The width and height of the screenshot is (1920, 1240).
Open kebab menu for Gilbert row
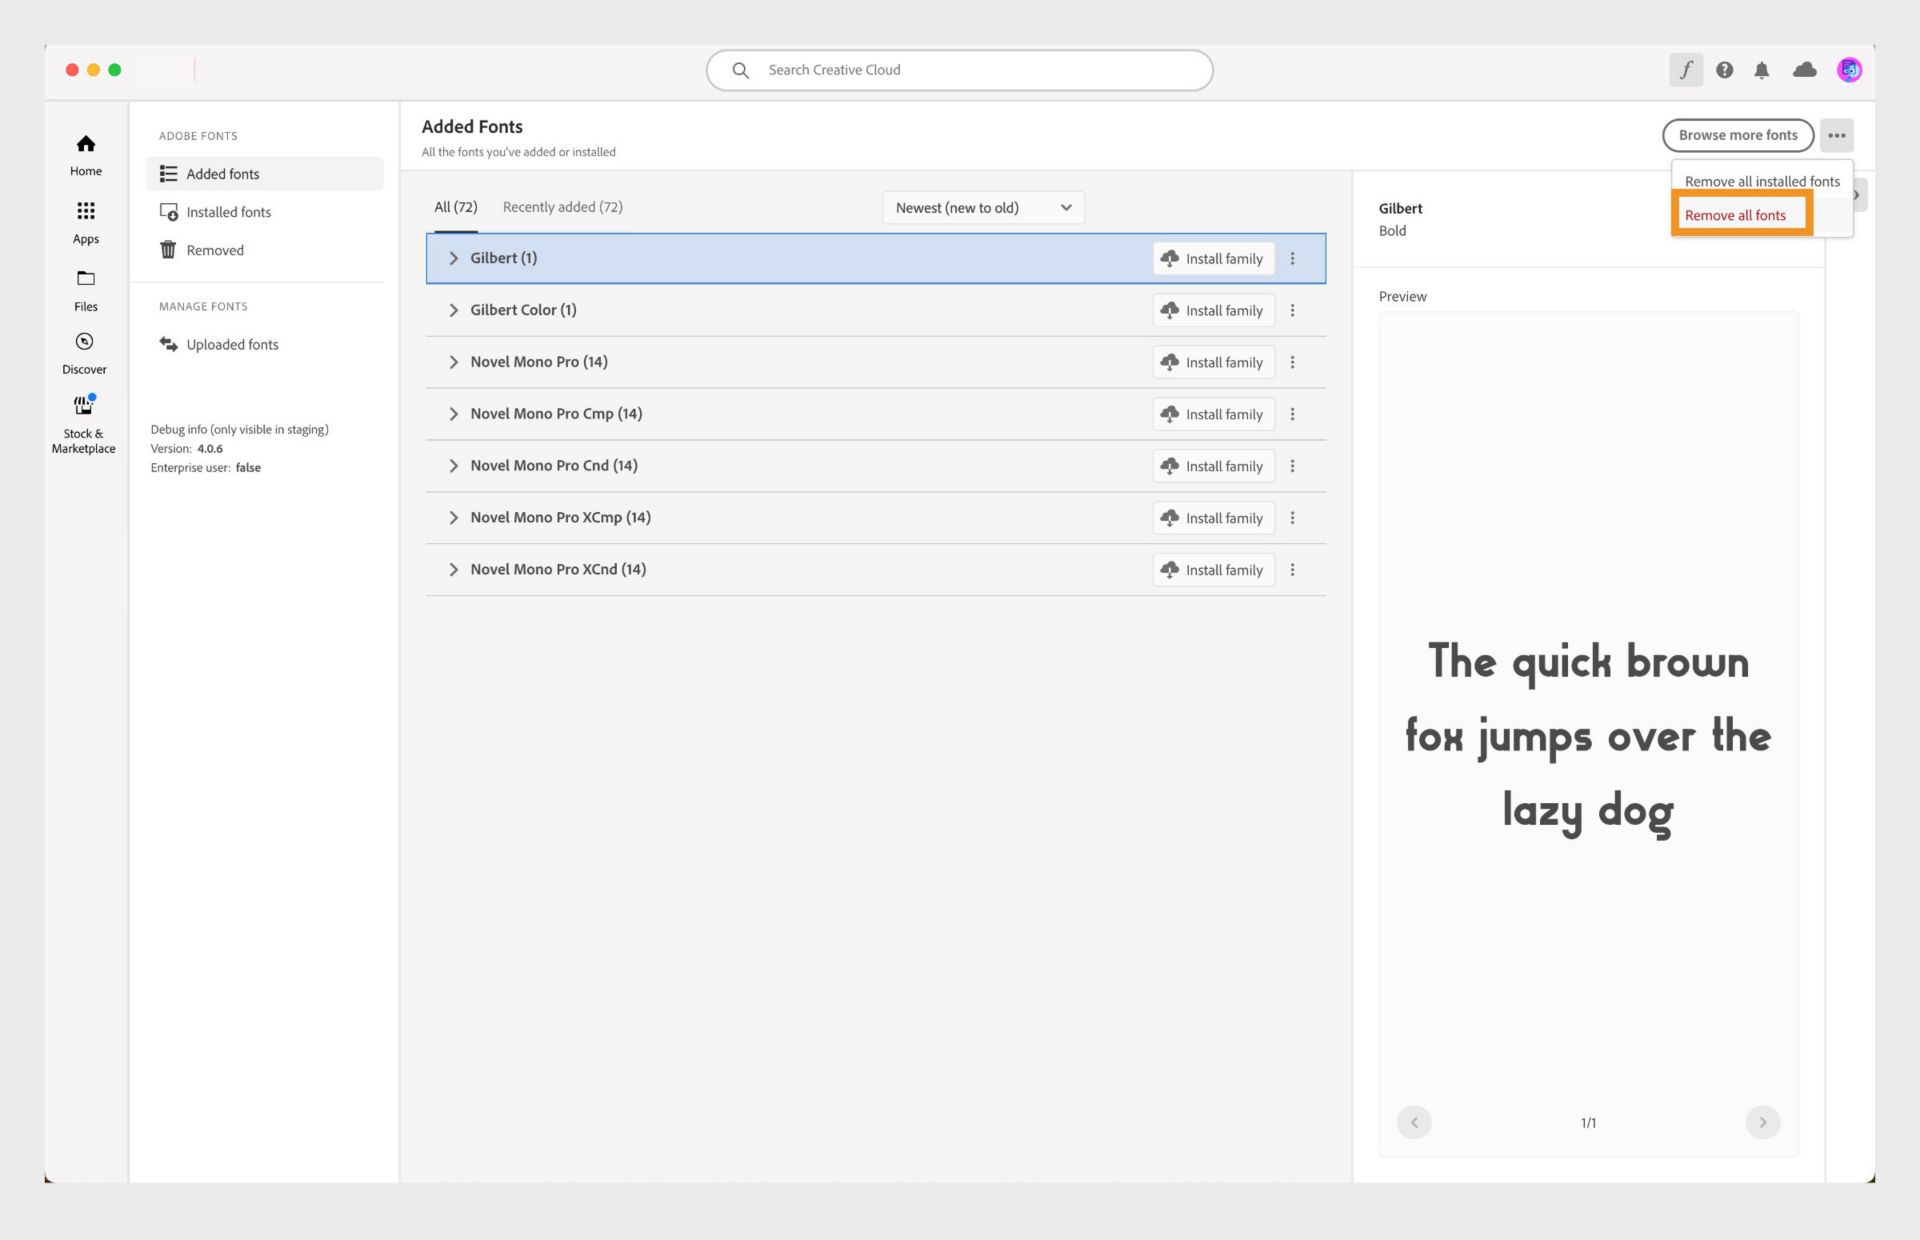(x=1293, y=258)
